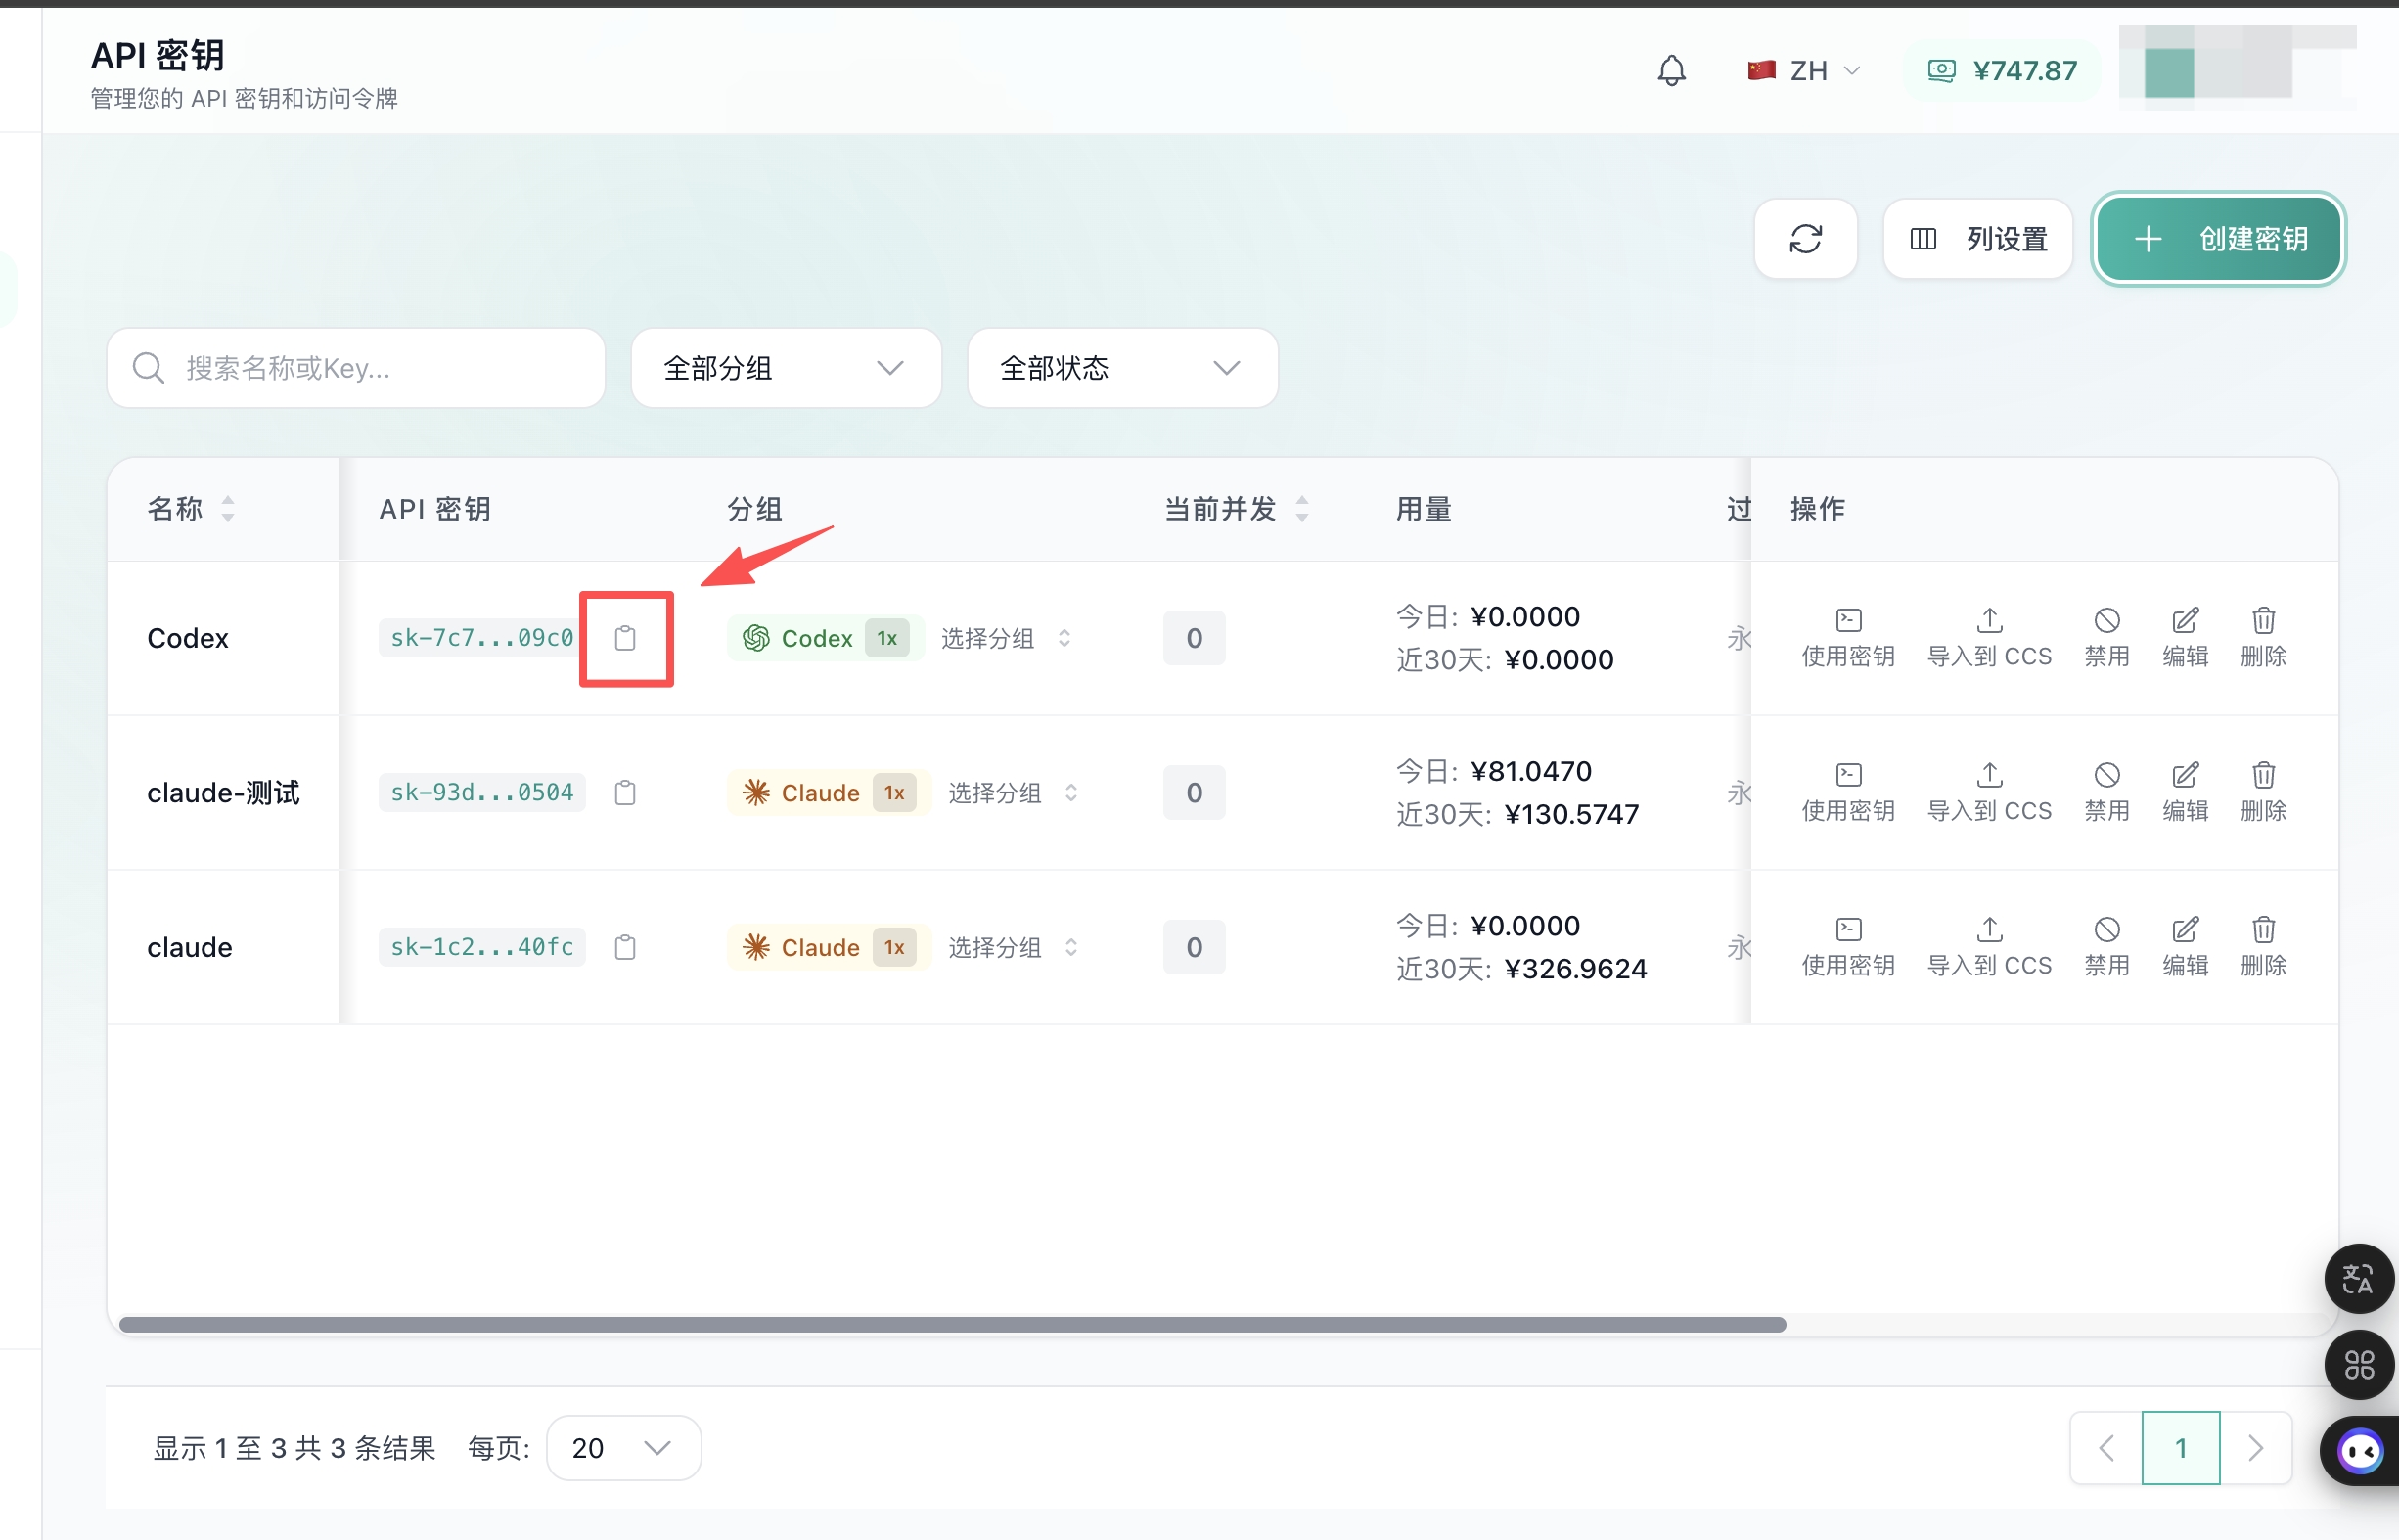Image resolution: width=2399 pixels, height=1540 pixels.
Task: Delete the claude-测试 key
Action: pos(2263,792)
